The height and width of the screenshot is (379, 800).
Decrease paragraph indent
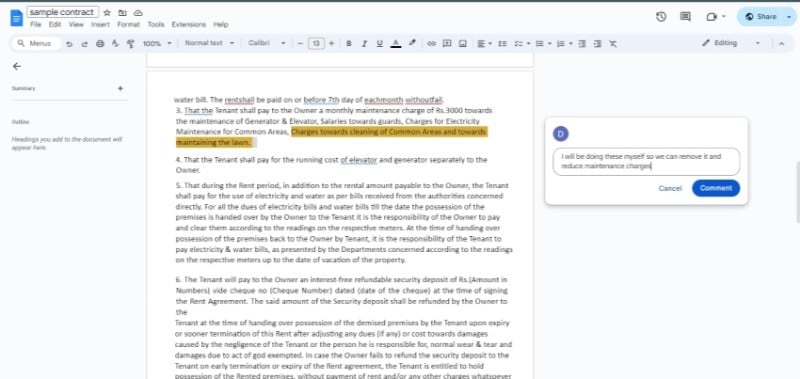tap(582, 43)
